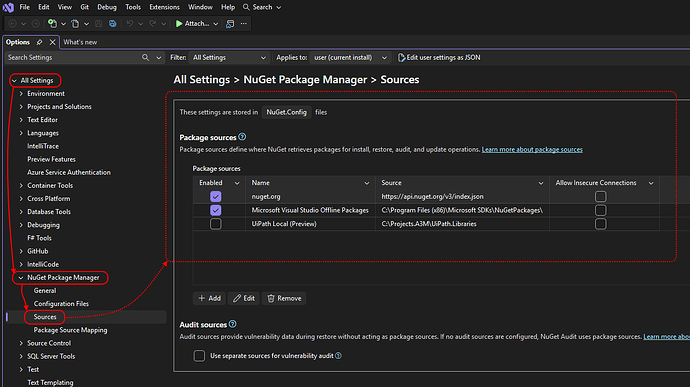The height and width of the screenshot is (387, 690).
Task: Open help icon beside Audit sources heading
Action: (233, 324)
